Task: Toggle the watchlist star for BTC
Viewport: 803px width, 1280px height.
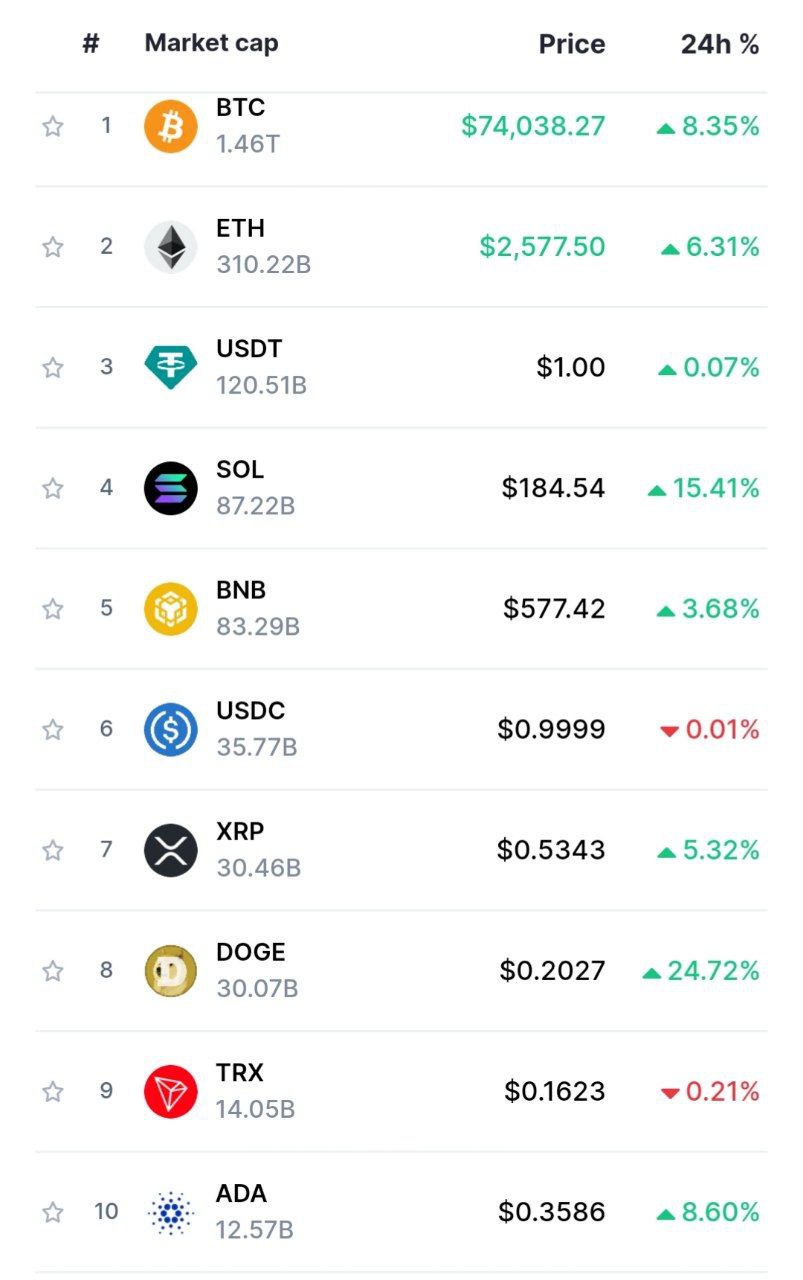Action: pos(53,126)
